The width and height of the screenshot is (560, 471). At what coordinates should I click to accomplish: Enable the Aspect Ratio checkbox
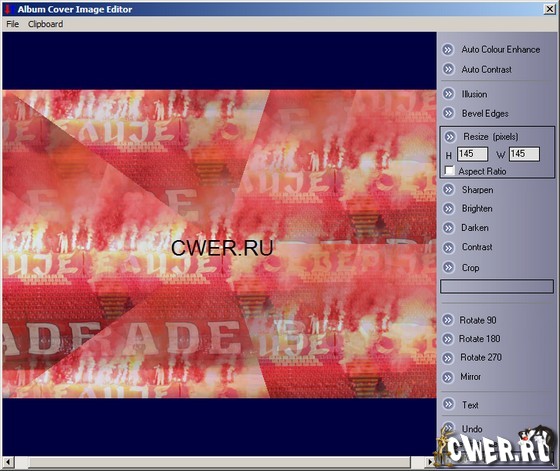pyautogui.click(x=450, y=170)
